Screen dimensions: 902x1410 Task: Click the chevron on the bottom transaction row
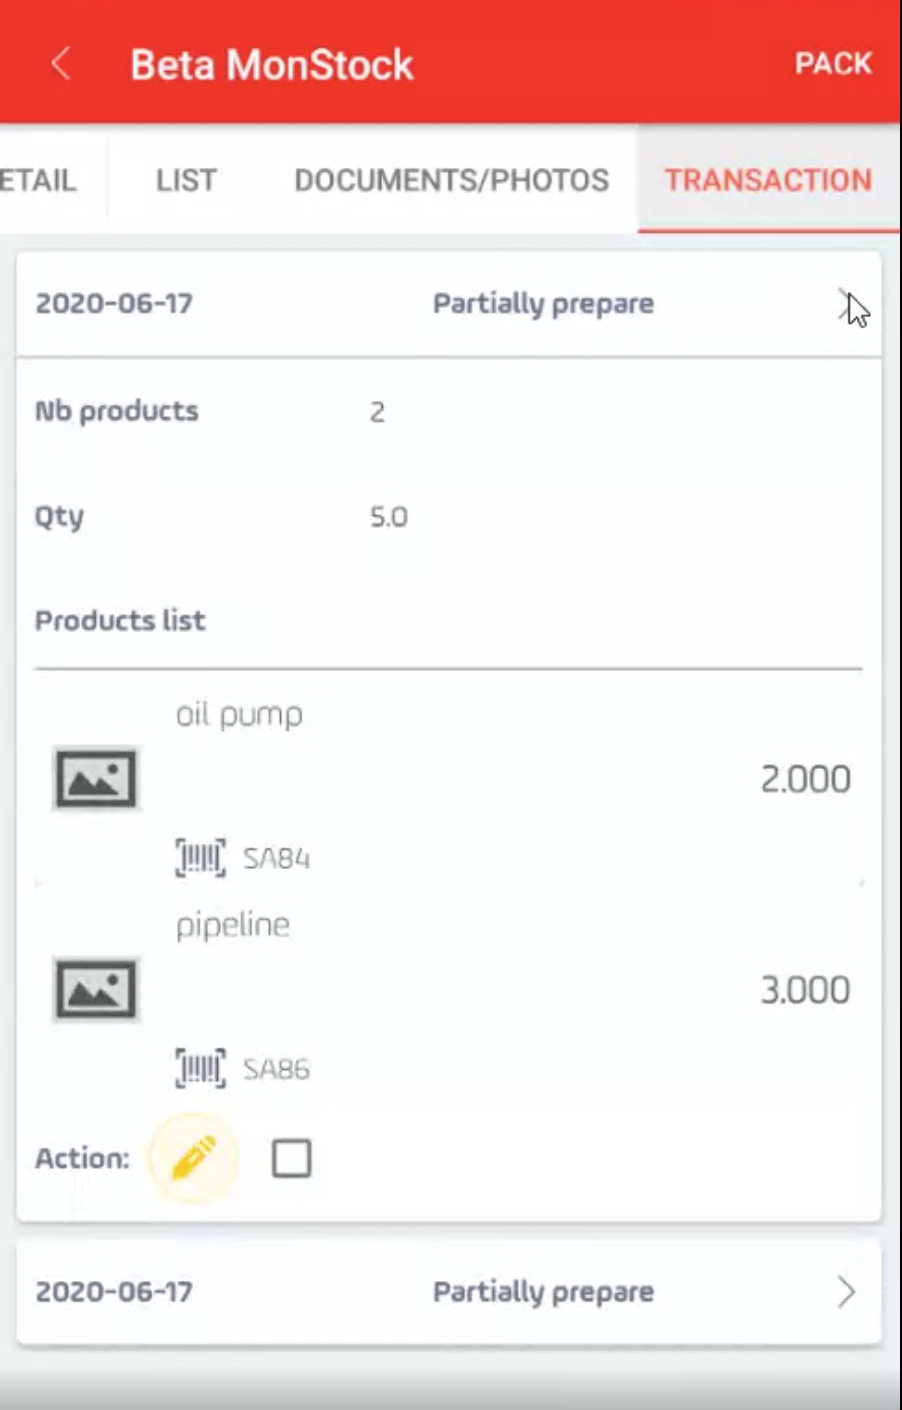[846, 1292]
